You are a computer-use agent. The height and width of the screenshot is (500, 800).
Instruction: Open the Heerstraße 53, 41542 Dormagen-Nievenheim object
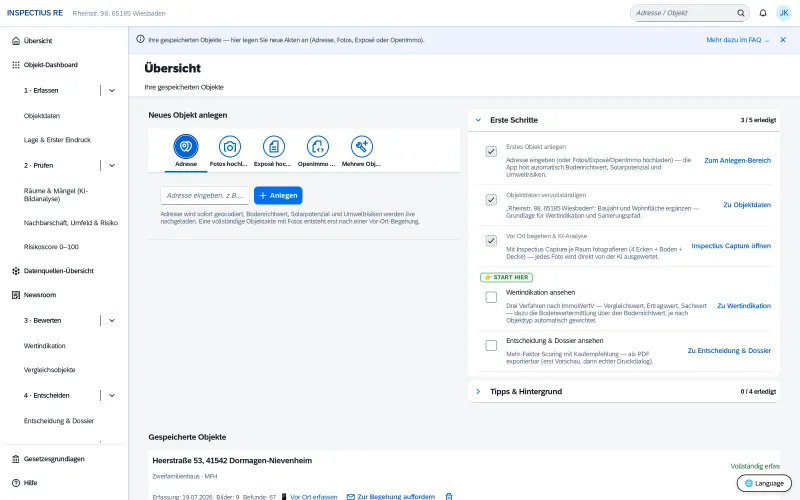(232, 460)
